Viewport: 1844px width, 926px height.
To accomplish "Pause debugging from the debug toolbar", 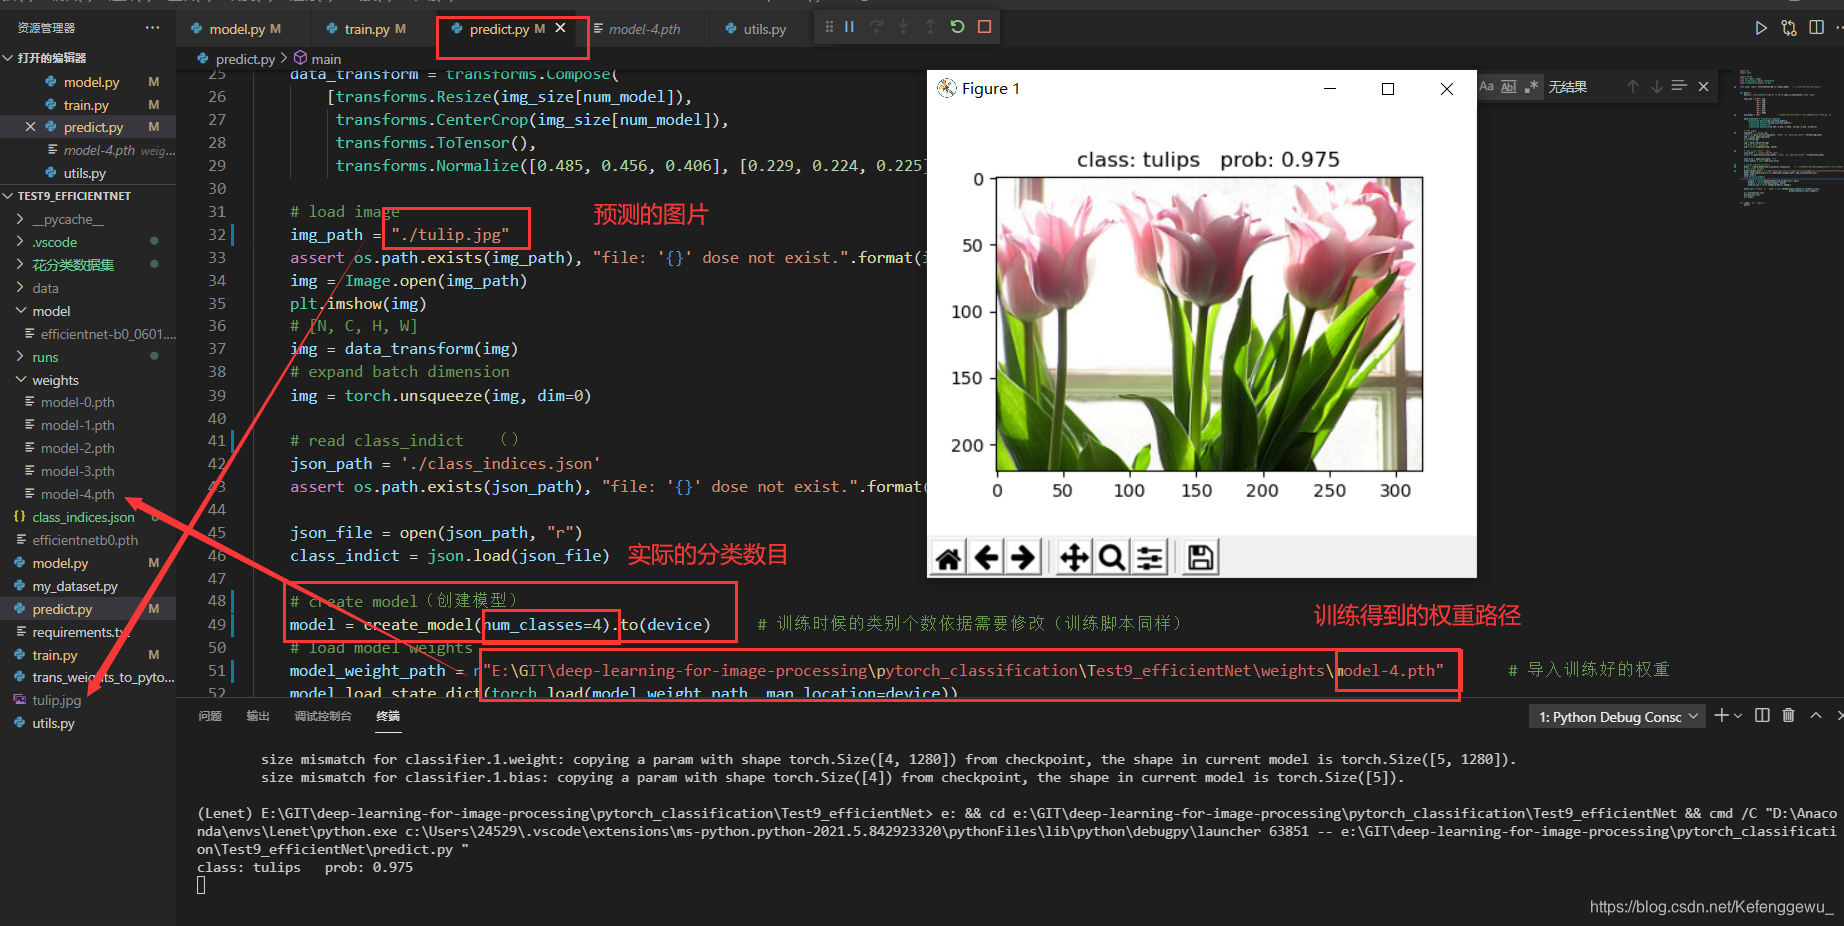I will pos(849,27).
